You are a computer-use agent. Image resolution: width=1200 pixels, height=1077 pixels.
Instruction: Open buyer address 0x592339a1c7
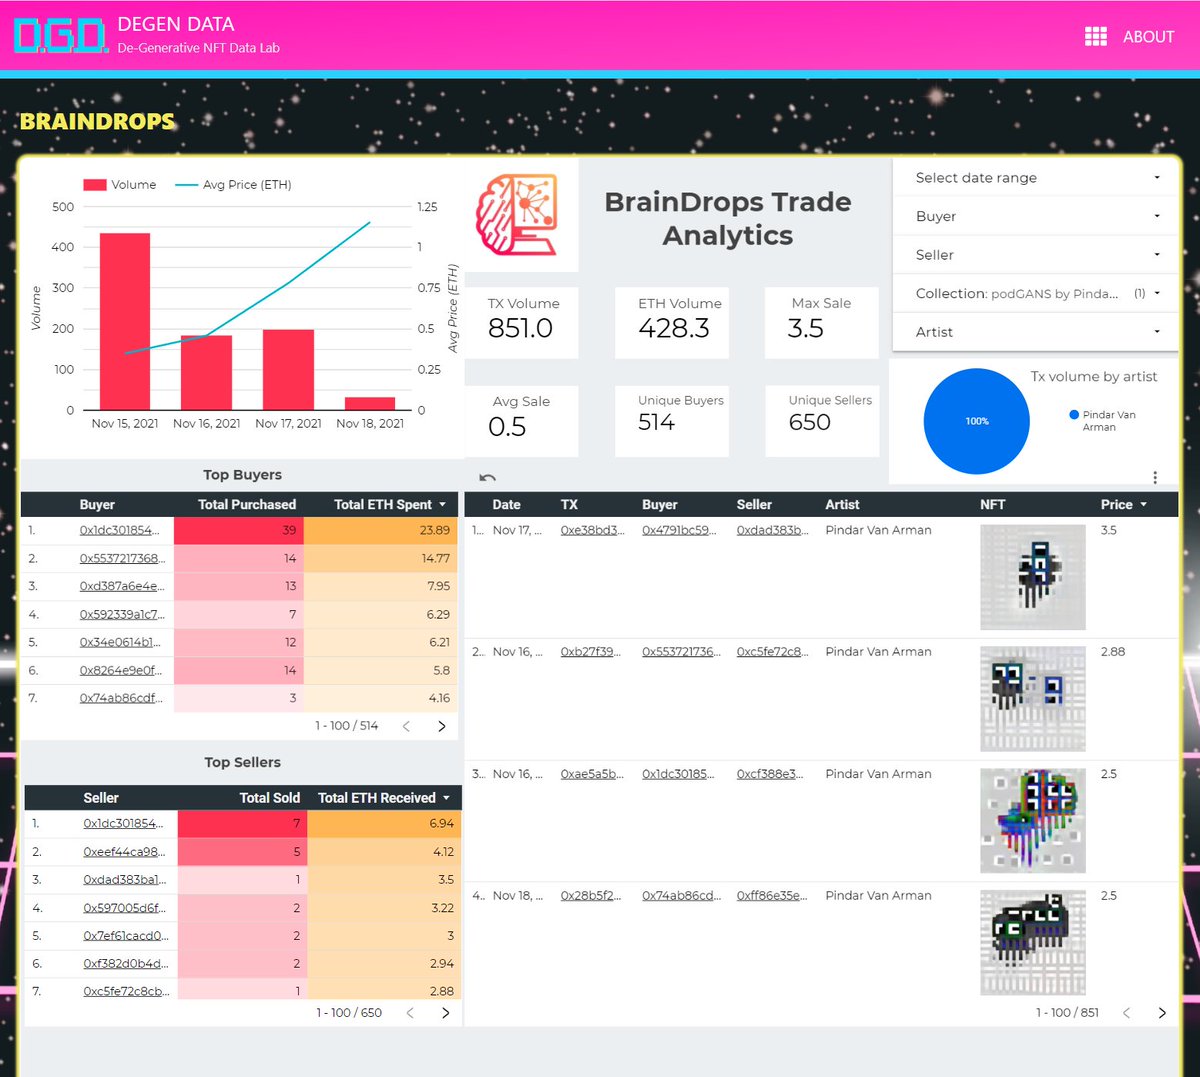122,614
